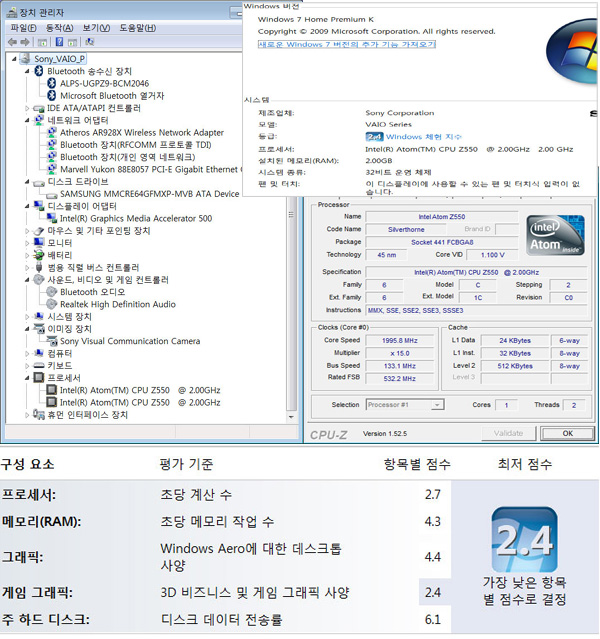The height and width of the screenshot is (639, 600).
Task: Click the Device Manager vertical scrollbar track
Action: [291, 306]
